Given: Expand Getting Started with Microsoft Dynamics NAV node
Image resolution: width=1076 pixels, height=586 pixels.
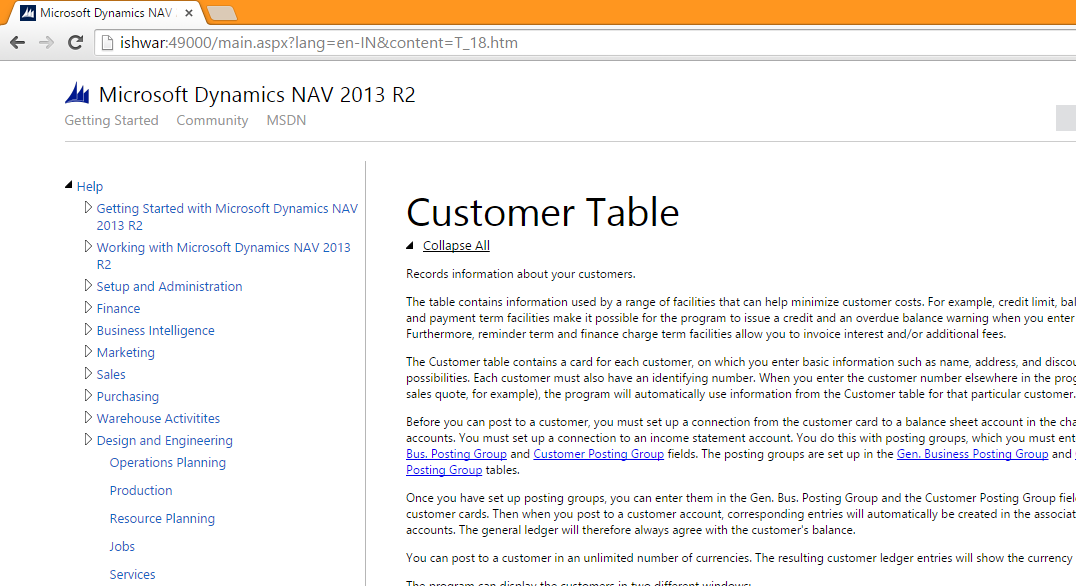Looking at the screenshot, I should tap(88, 207).
